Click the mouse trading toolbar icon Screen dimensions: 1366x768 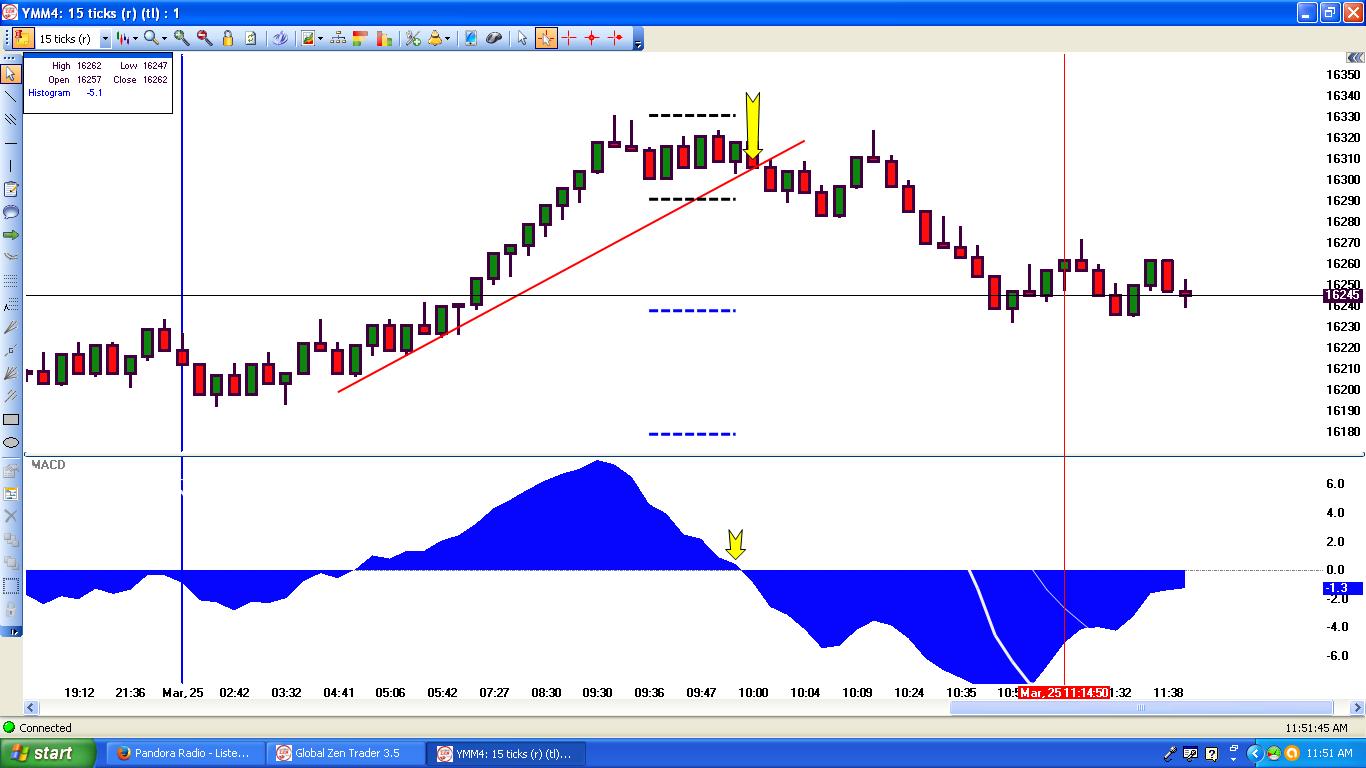pos(494,39)
